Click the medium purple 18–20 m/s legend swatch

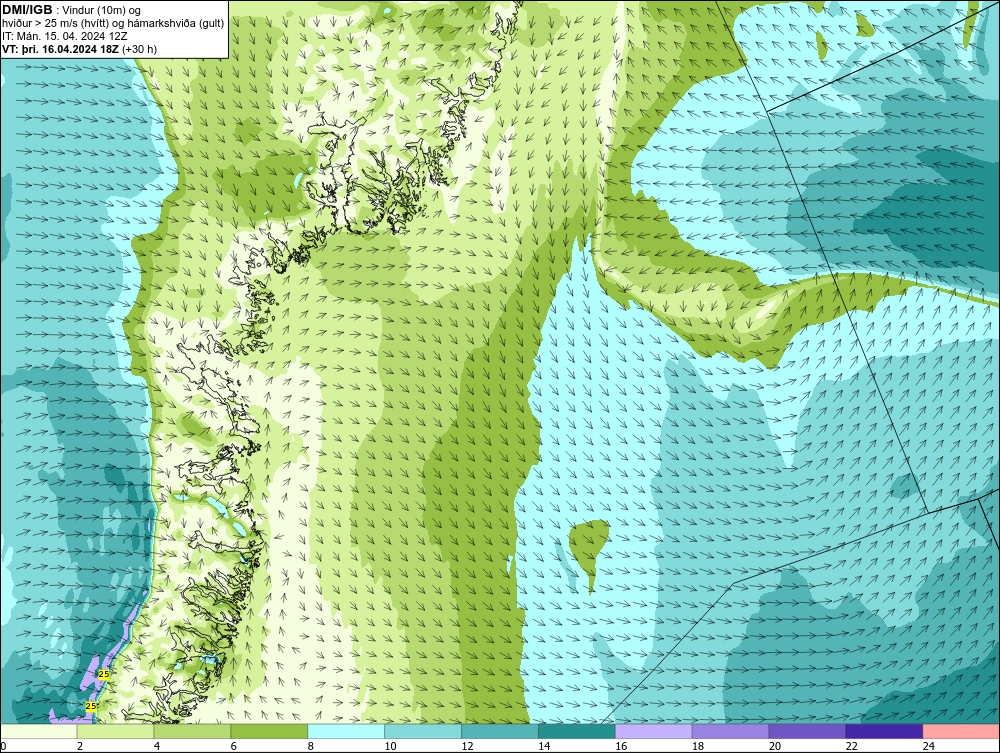(x=730, y=731)
